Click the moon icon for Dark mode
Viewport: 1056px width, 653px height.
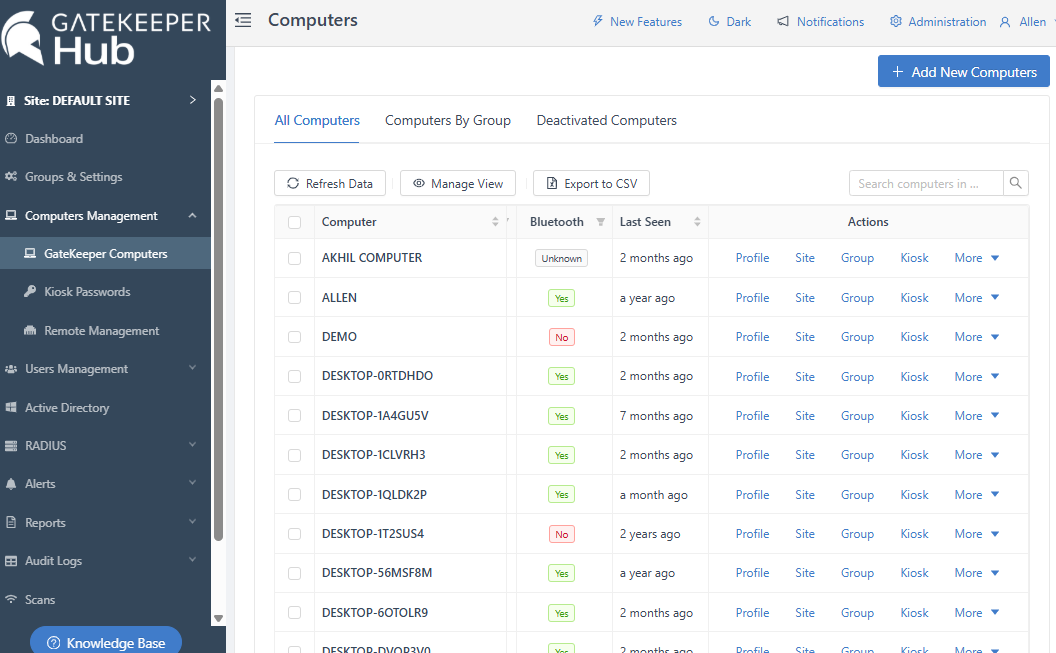(714, 22)
